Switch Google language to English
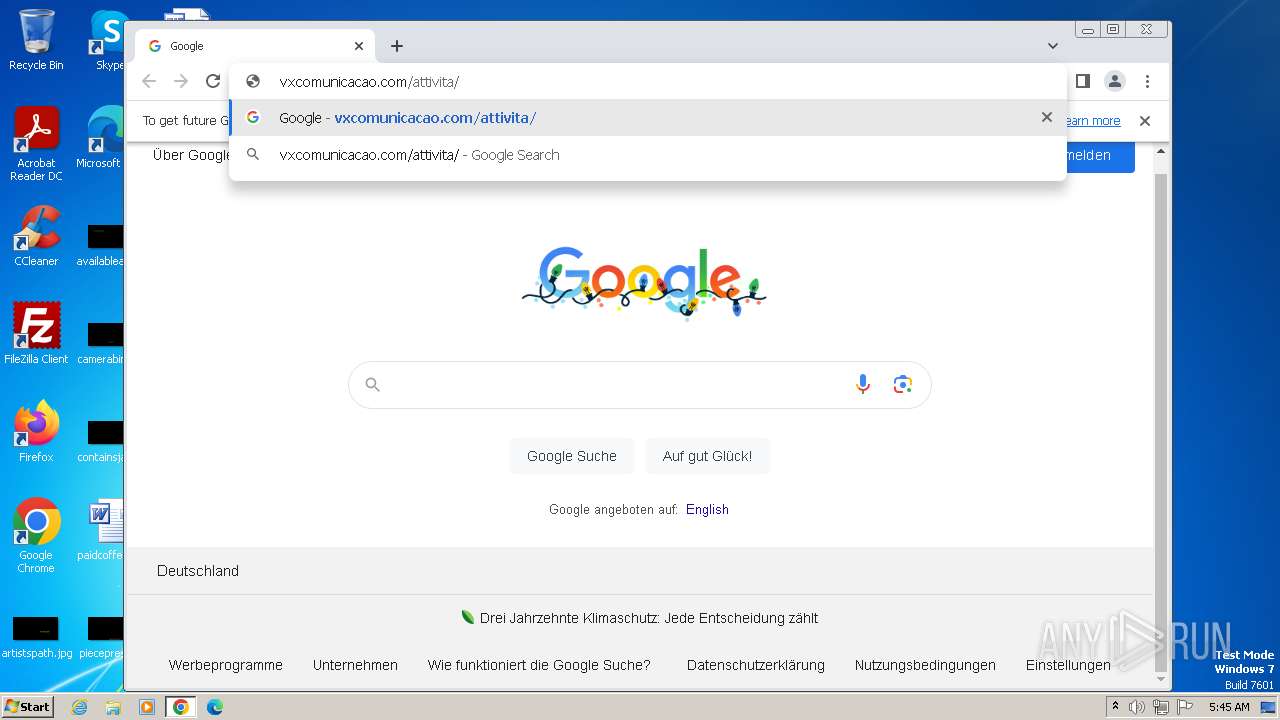The height and width of the screenshot is (720, 1280). tap(707, 509)
